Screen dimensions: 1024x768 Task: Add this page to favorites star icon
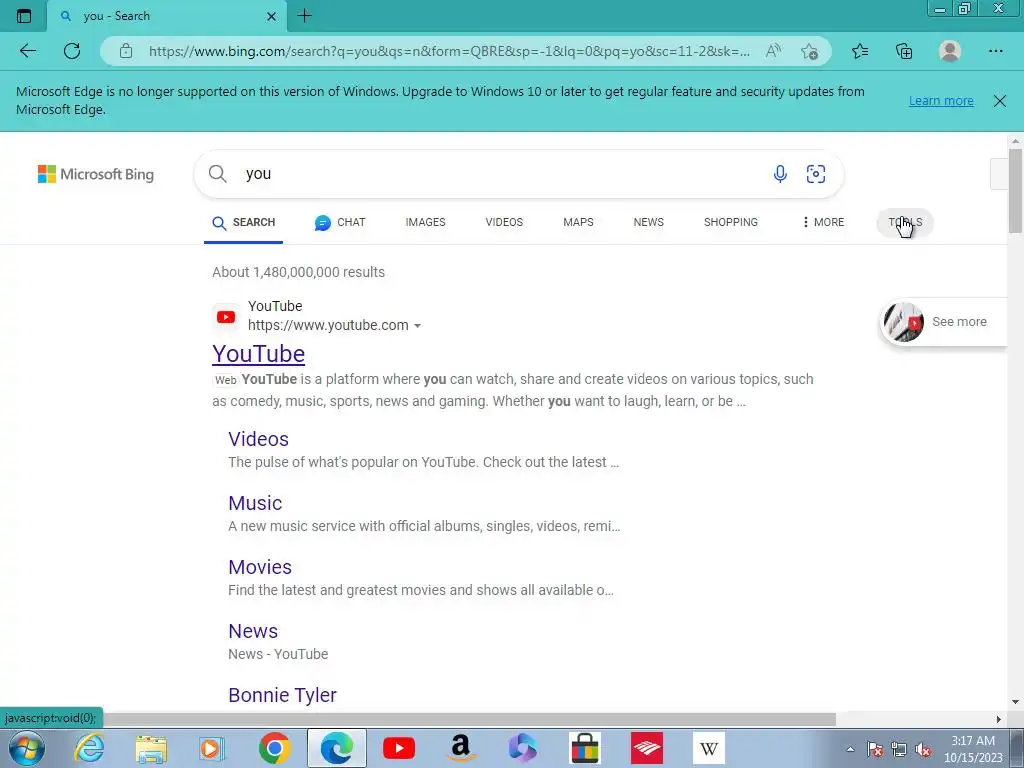[809, 51]
